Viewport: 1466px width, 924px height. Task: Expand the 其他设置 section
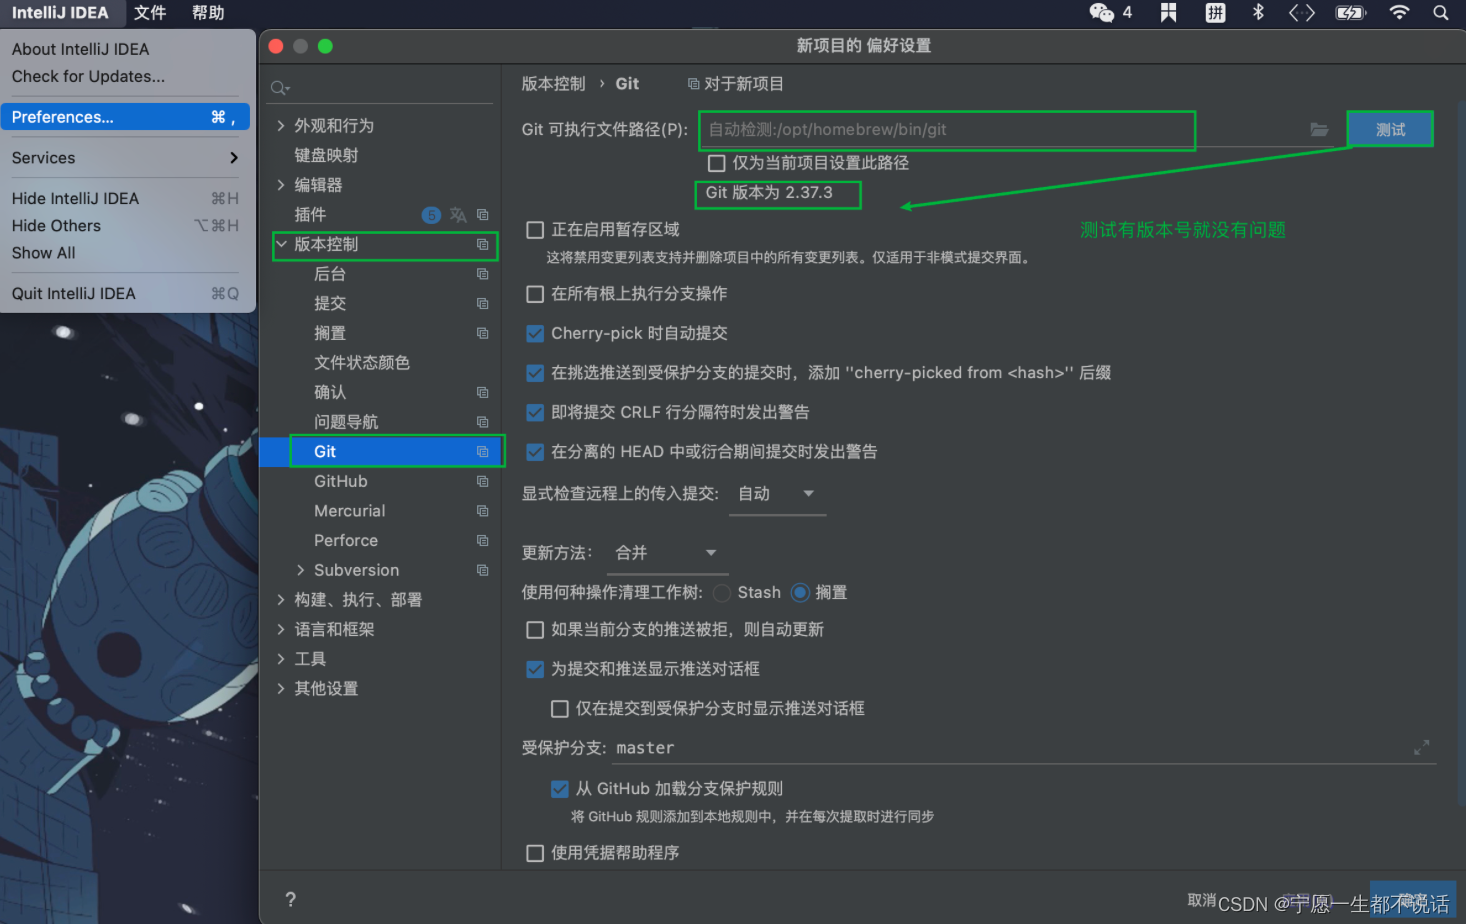coord(281,689)
